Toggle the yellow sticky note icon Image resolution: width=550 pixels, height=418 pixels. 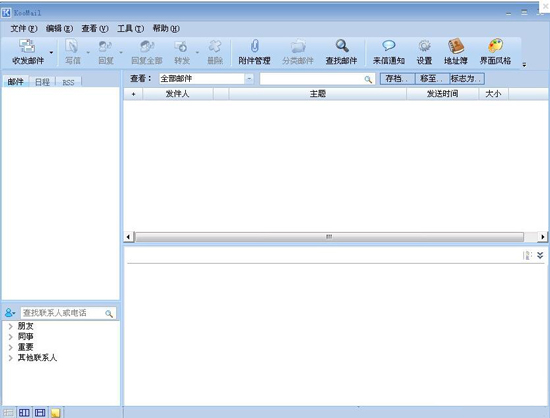[x=55, y=413]
